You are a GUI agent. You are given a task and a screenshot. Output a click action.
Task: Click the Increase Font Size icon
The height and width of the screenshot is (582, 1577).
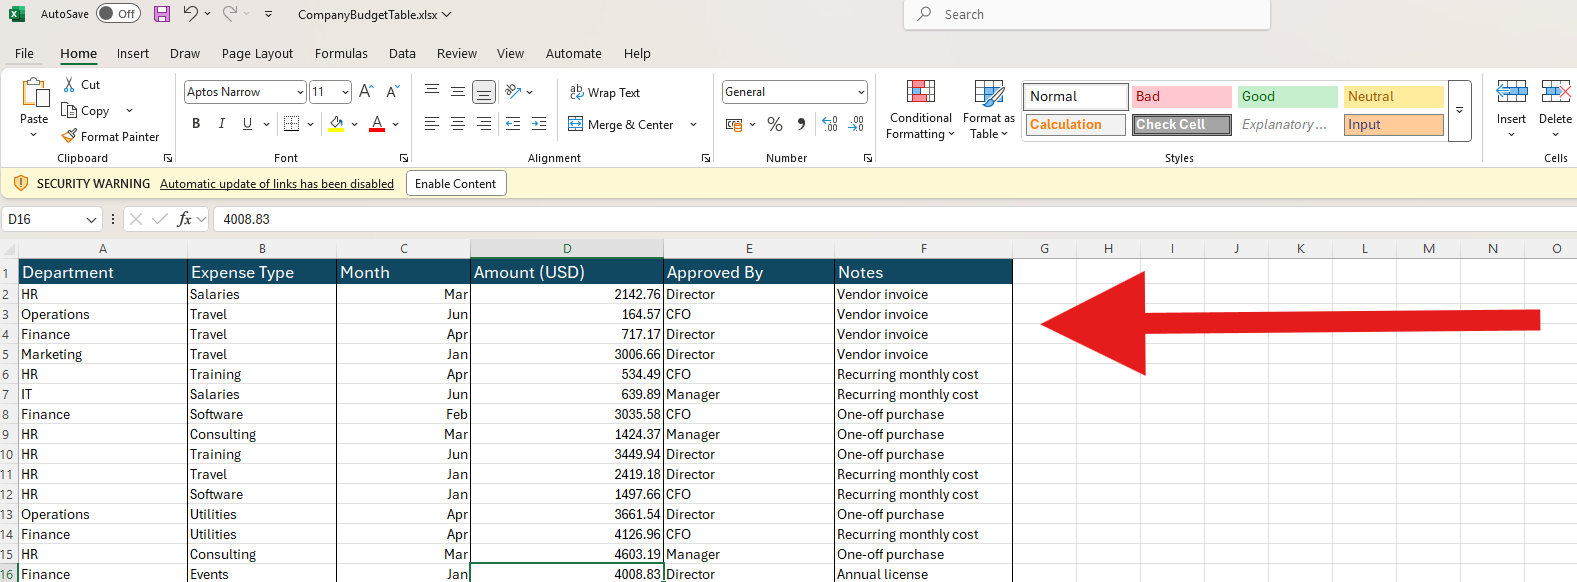coord(366,92)
